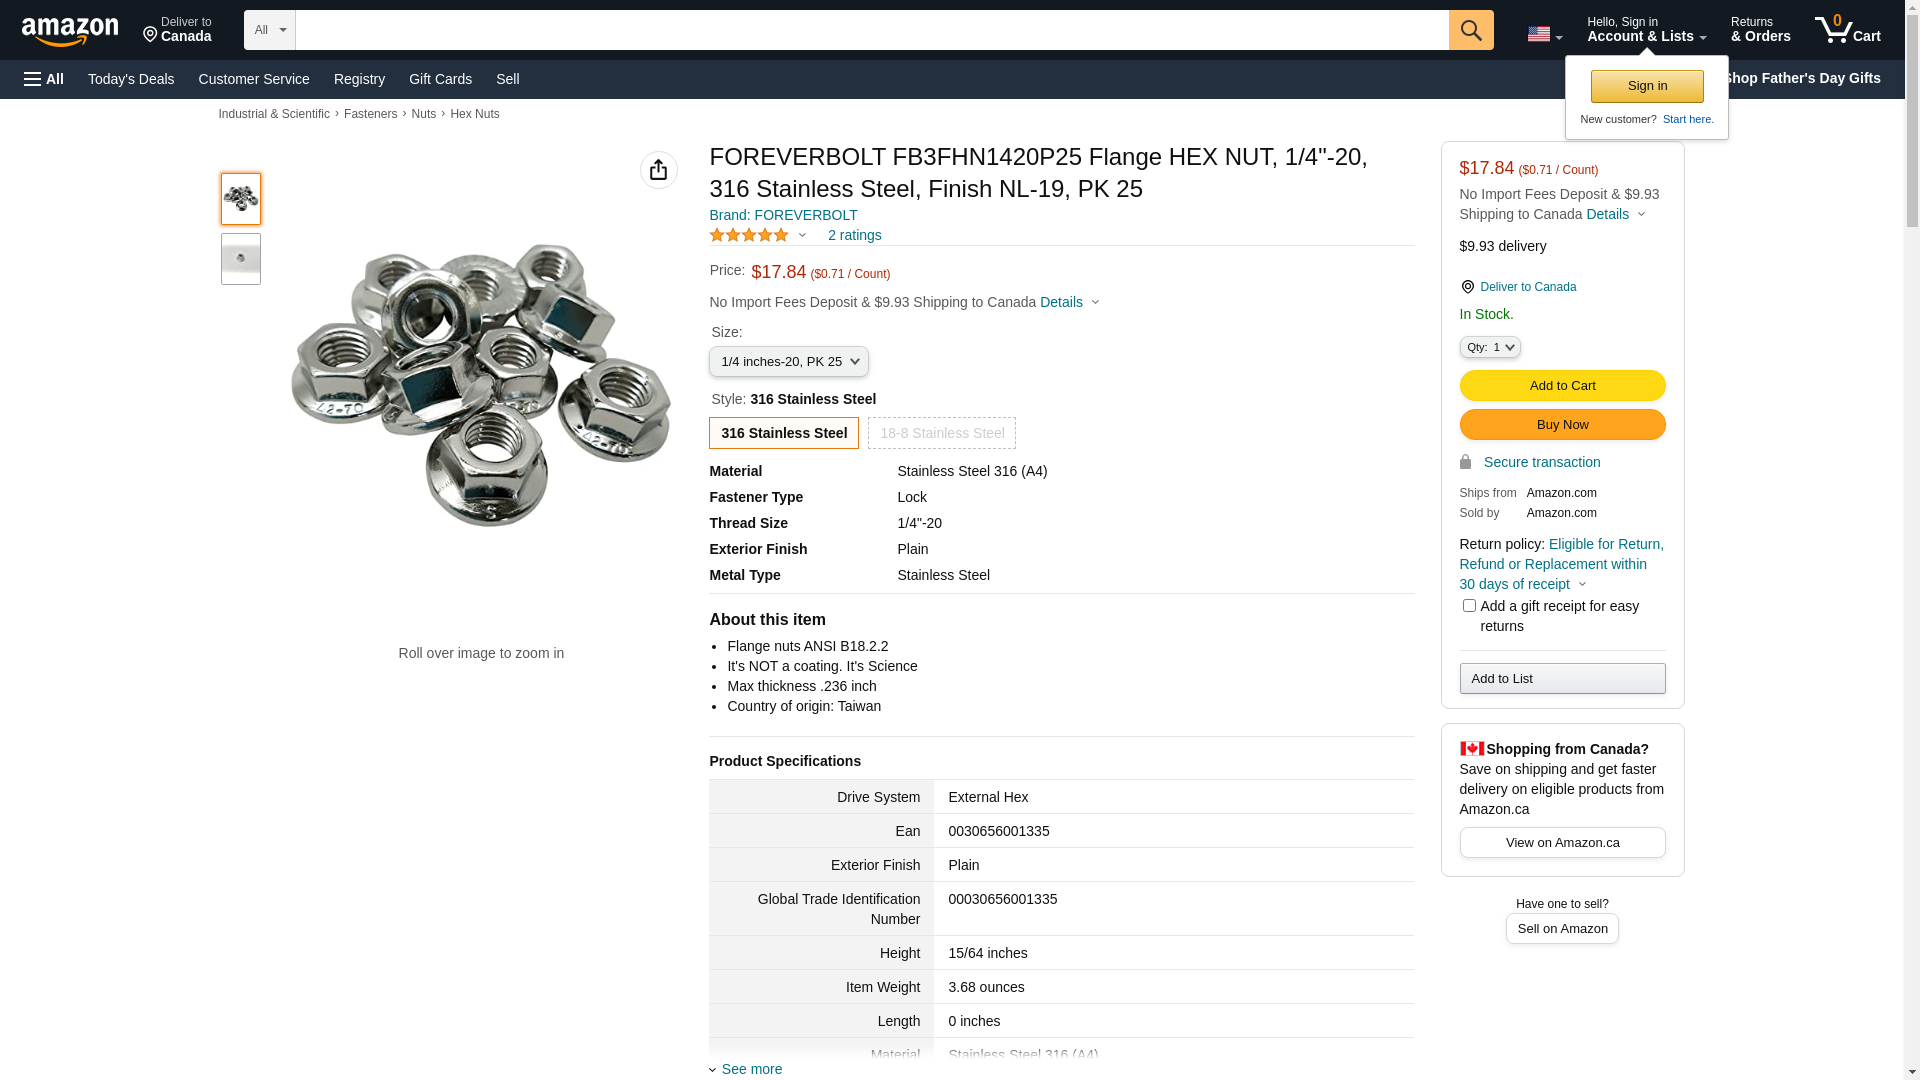Click the search magnifier button
Screen dimensions: 1920x1080
pos(1470,30)
